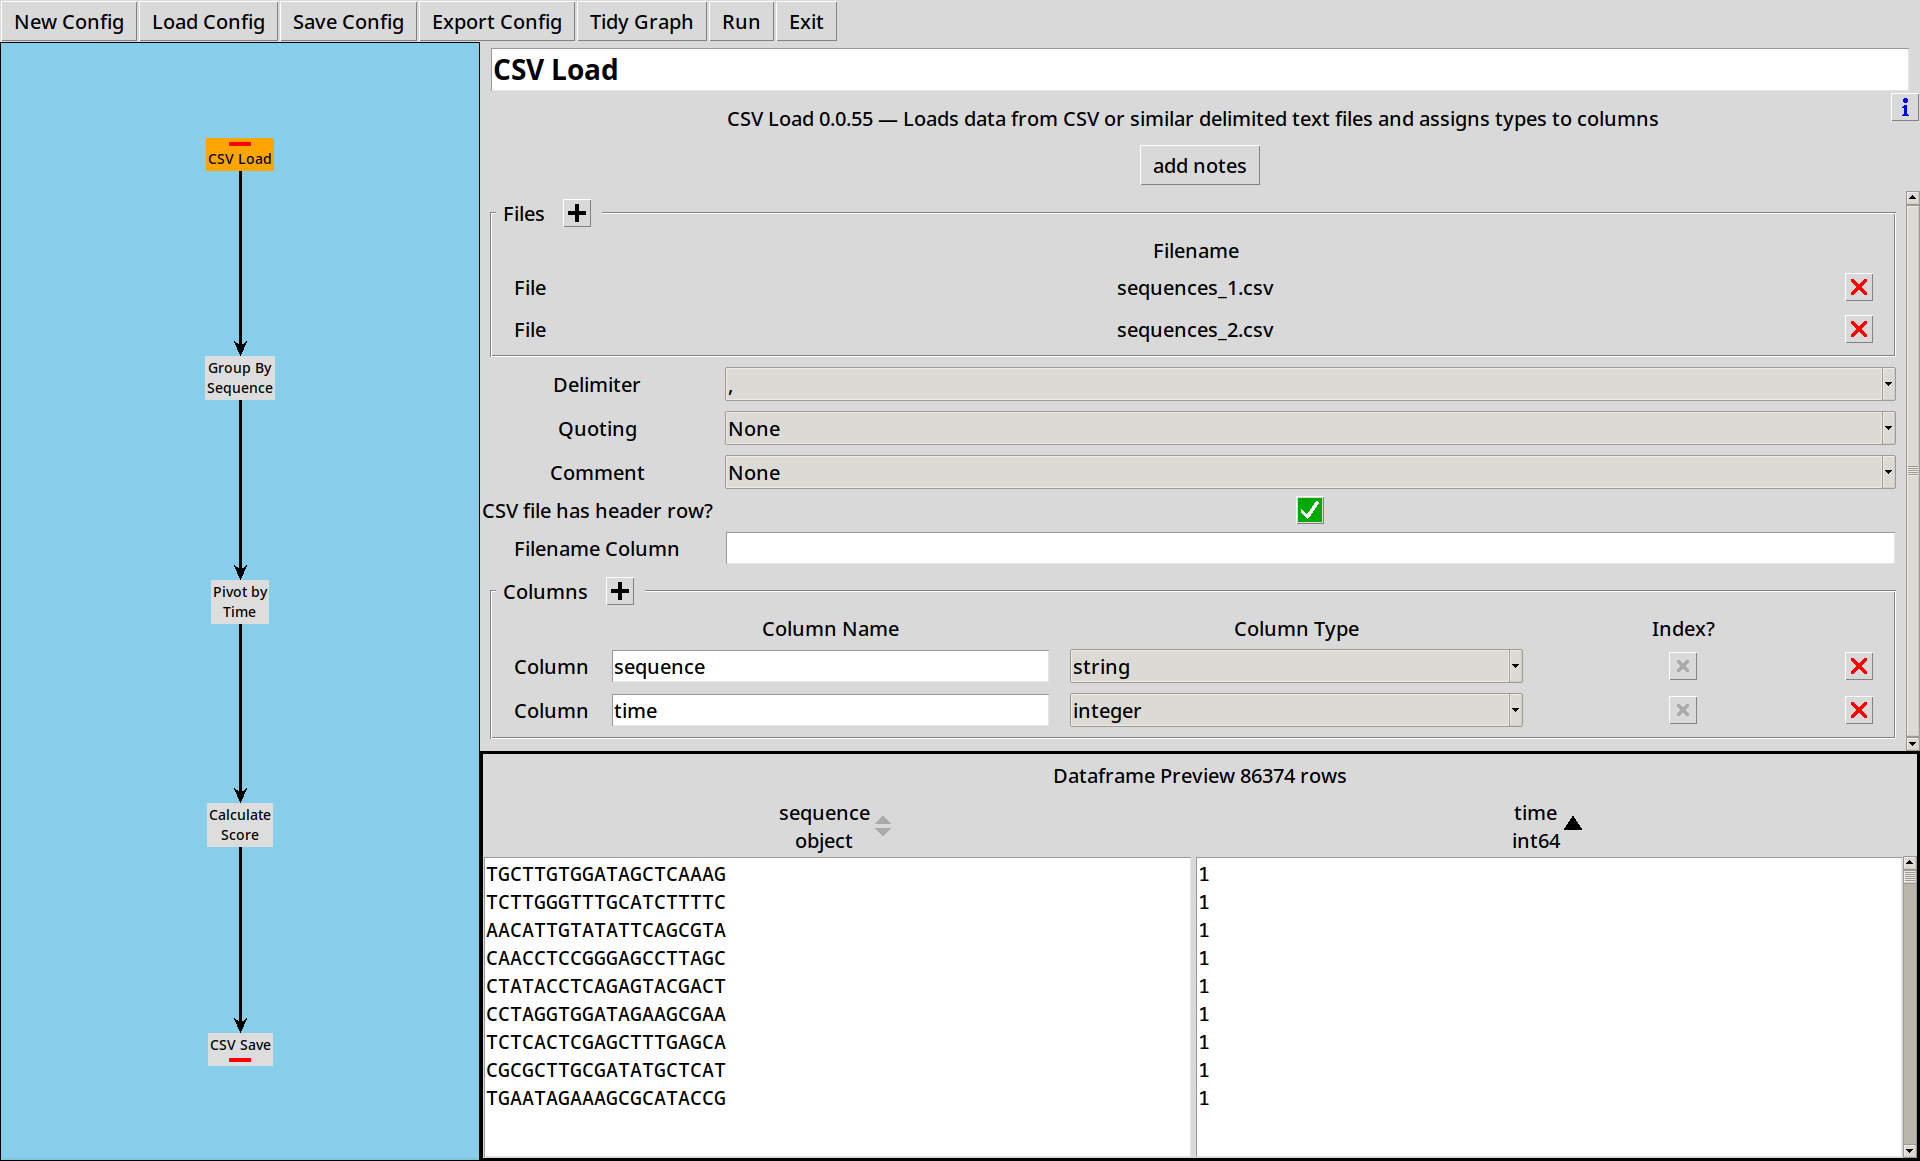Select the Pivot by Time node

tap(240, 602)
